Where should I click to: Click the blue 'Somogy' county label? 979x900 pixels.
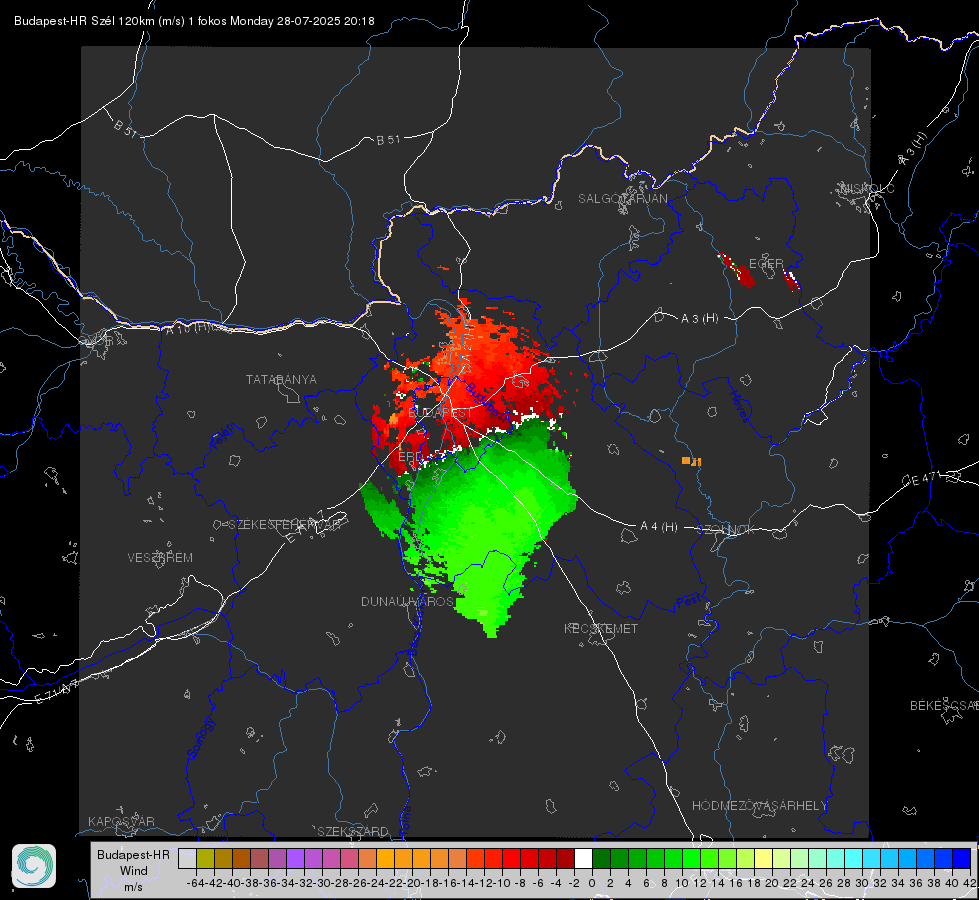(200, 738)
